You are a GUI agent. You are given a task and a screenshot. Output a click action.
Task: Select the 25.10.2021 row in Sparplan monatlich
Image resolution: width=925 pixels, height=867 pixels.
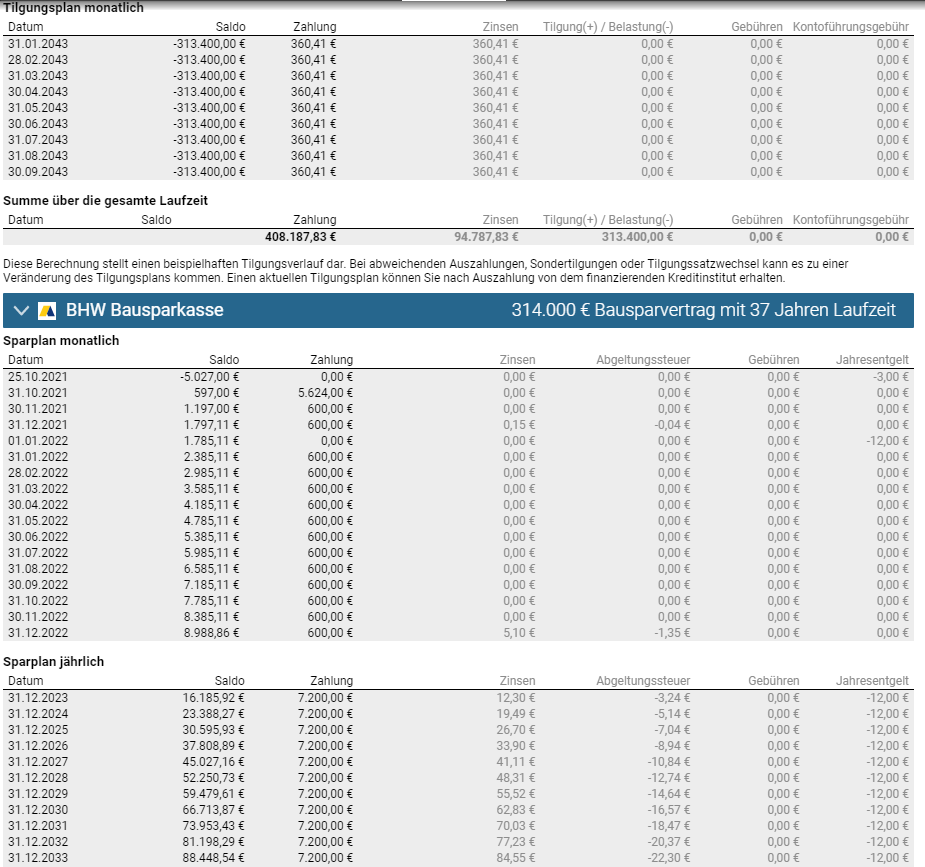pos(38,377)
